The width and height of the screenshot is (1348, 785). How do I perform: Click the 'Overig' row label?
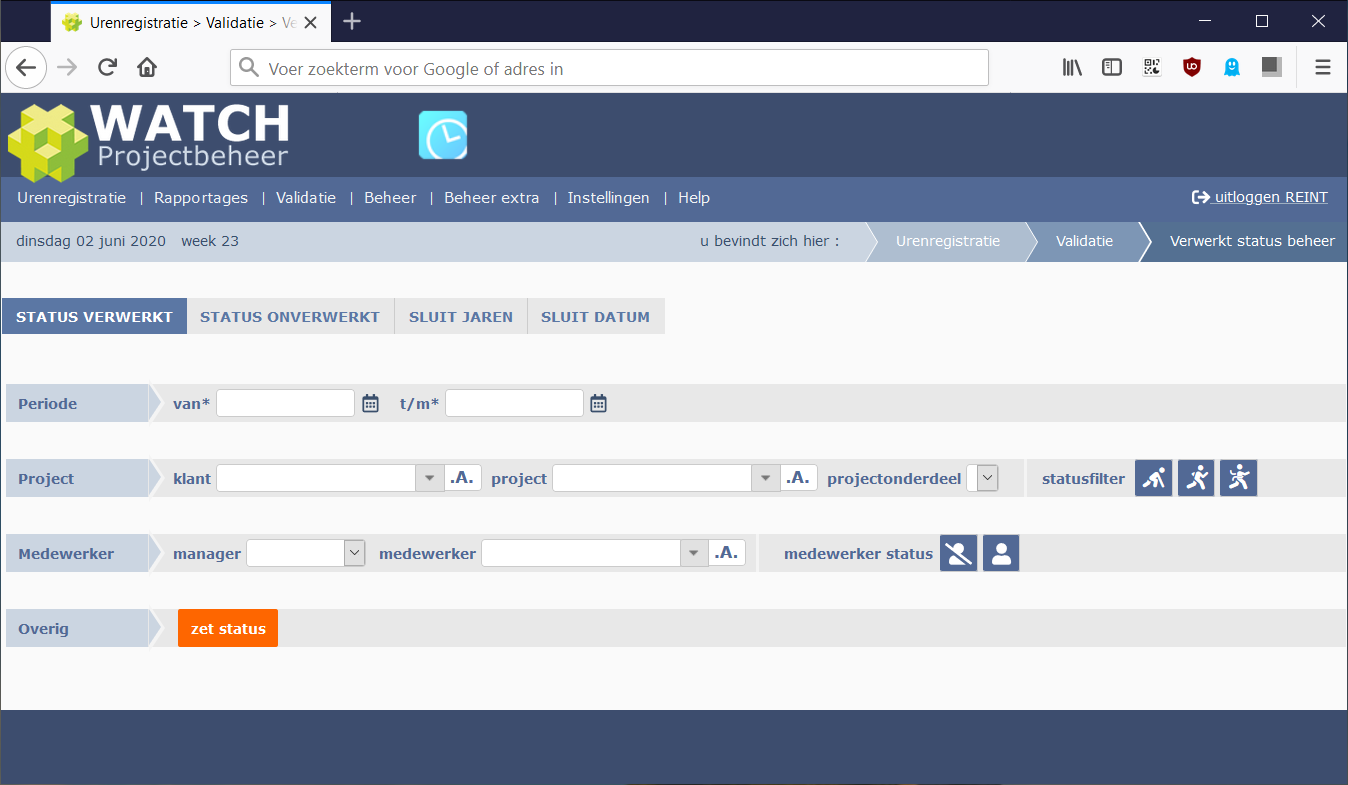pyautogui.click(x=43, y=629)
